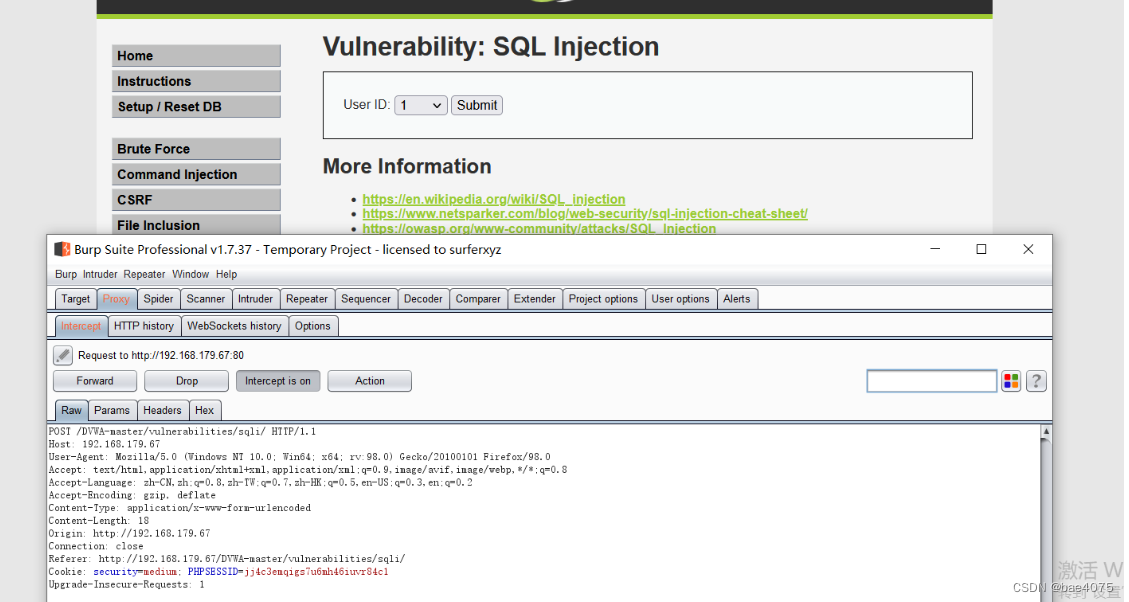
Task: Open the Help menu
Action: (x=226, y=274)
